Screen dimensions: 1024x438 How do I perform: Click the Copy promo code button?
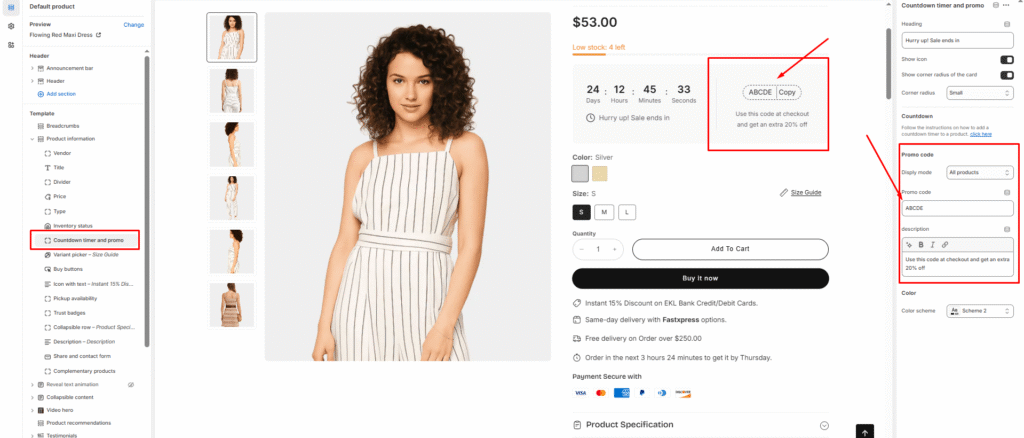click(x=788, y=92)
